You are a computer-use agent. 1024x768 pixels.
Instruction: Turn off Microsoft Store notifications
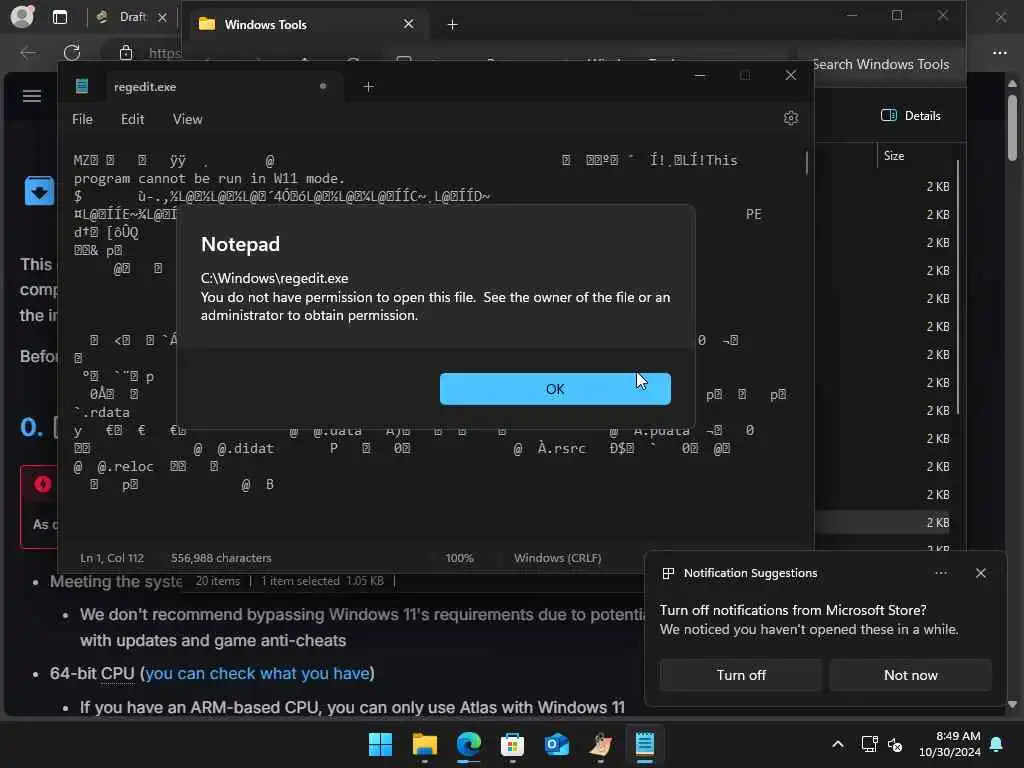741,675
